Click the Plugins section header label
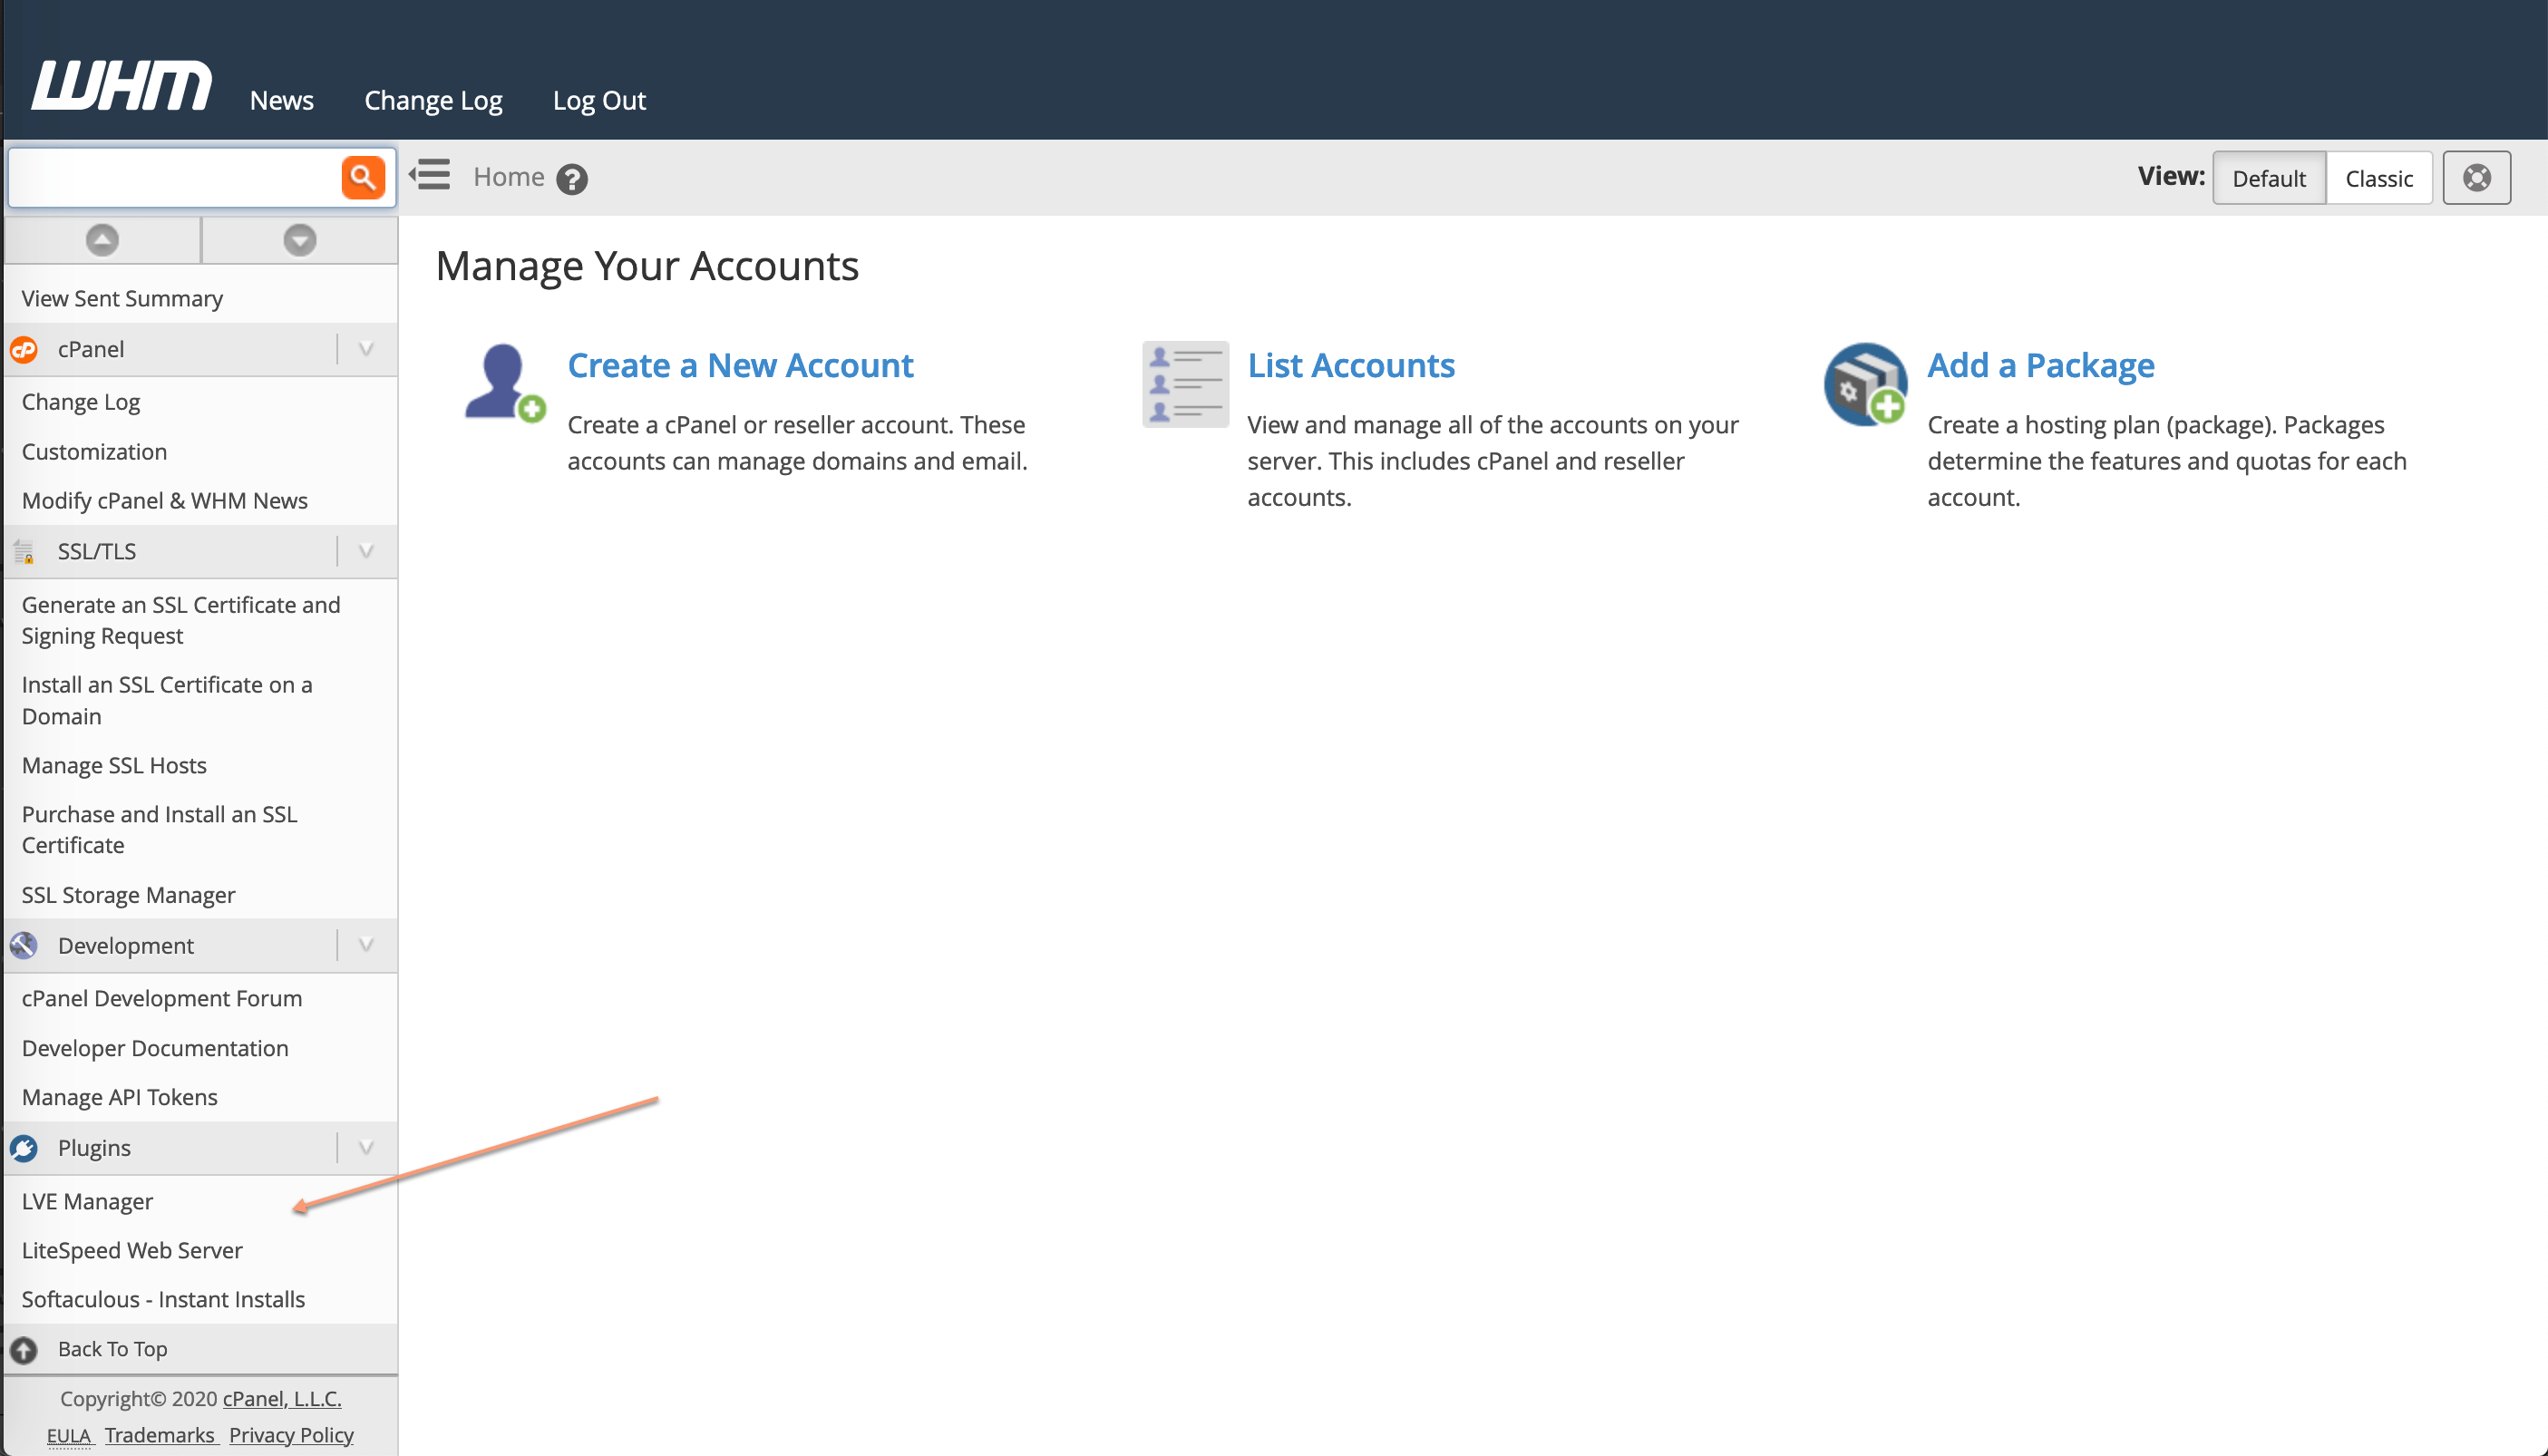 94,1148
